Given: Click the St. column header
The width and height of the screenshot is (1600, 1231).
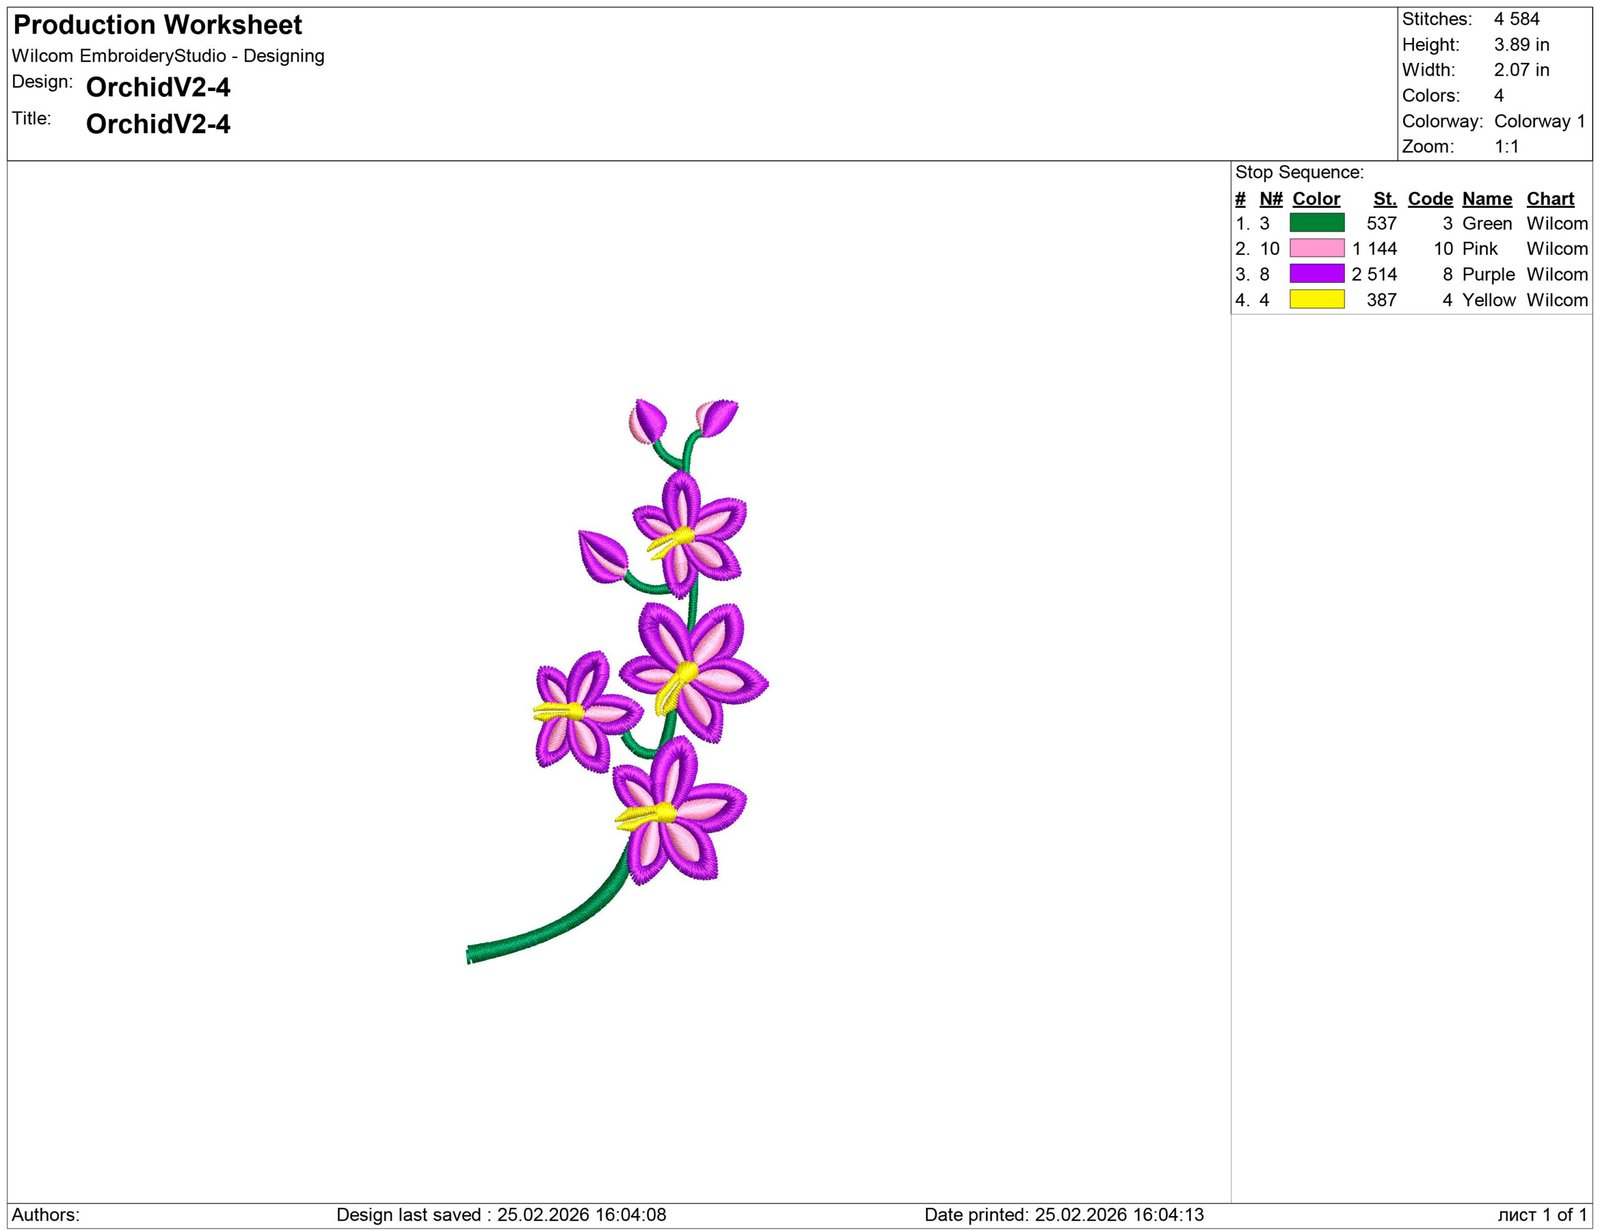Looking at the screenshot, I should pyautogui.click(x=1384, y=199).
